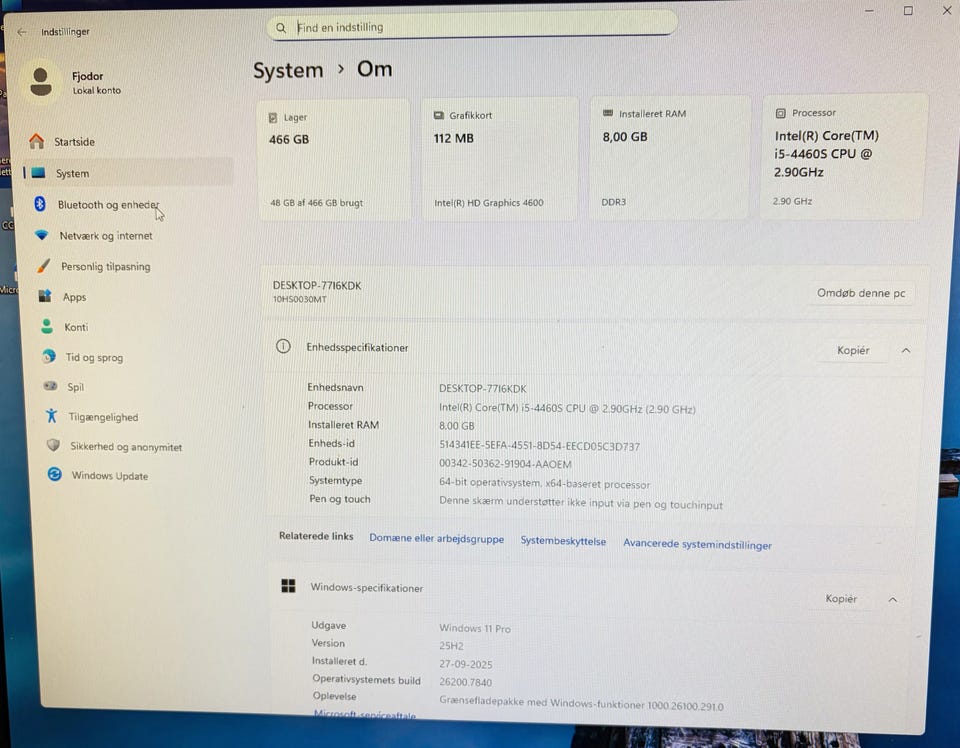The width and height of the screenshot is (960, 748).
Task: Click Omdøb denne pc button
Action: [x=861, y=293]
